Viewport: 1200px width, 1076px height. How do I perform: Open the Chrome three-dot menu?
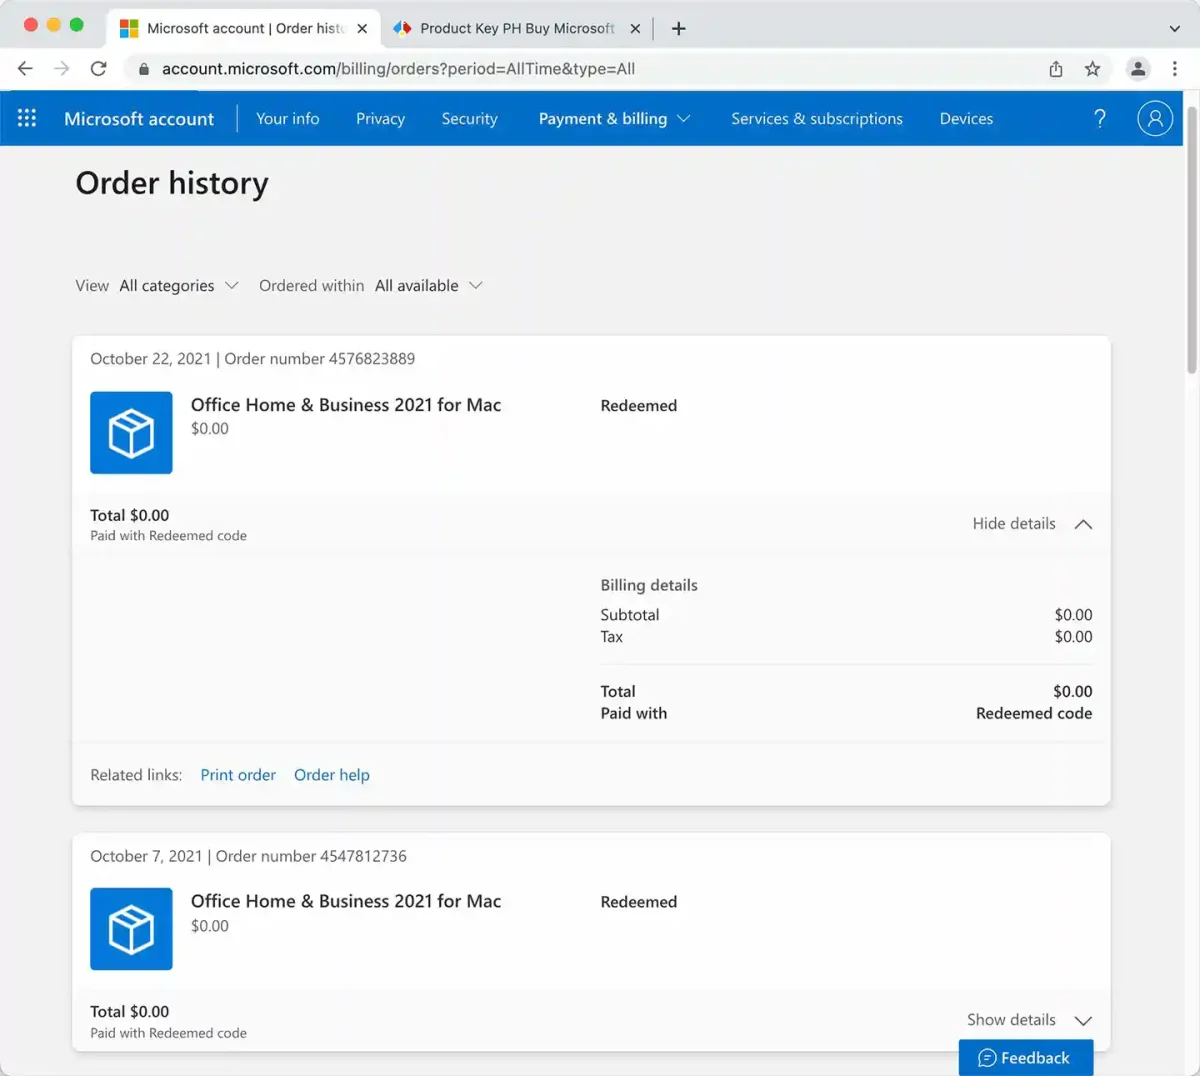1174,68
